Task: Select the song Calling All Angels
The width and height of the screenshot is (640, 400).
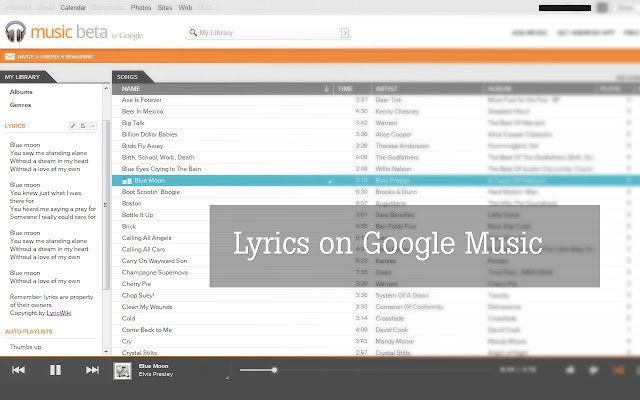Action: pos(147,238)
